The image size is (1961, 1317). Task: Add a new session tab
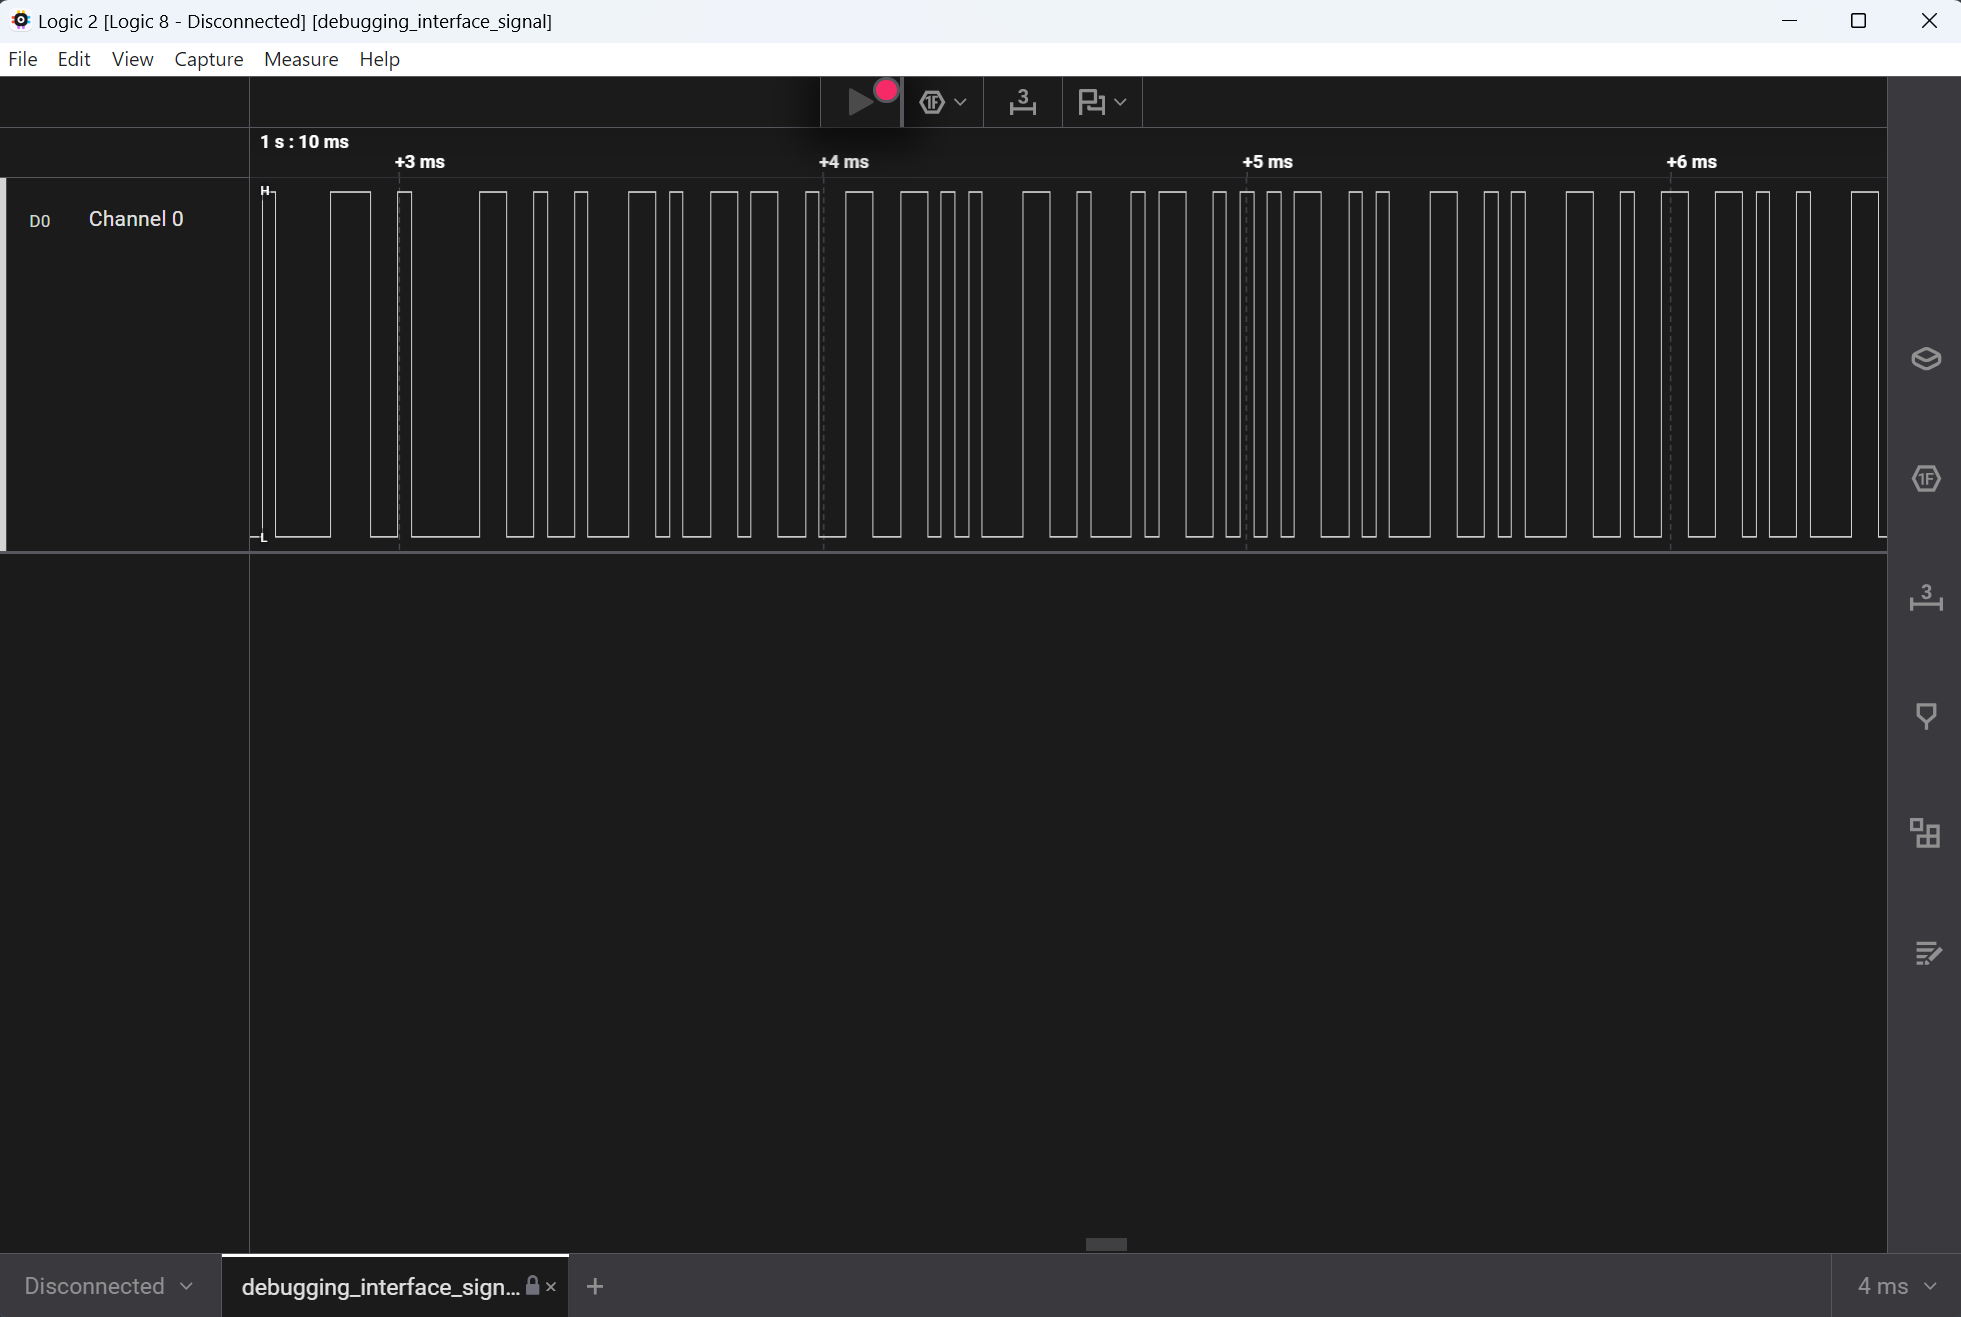(x=595, y=1286)
